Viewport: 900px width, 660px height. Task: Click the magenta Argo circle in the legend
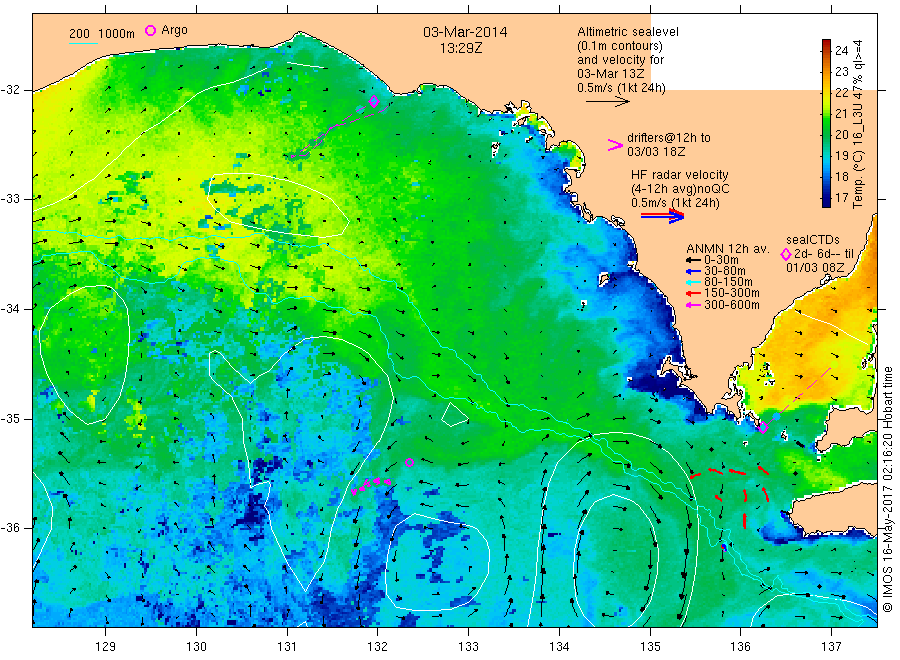click(x=150, y=30)
